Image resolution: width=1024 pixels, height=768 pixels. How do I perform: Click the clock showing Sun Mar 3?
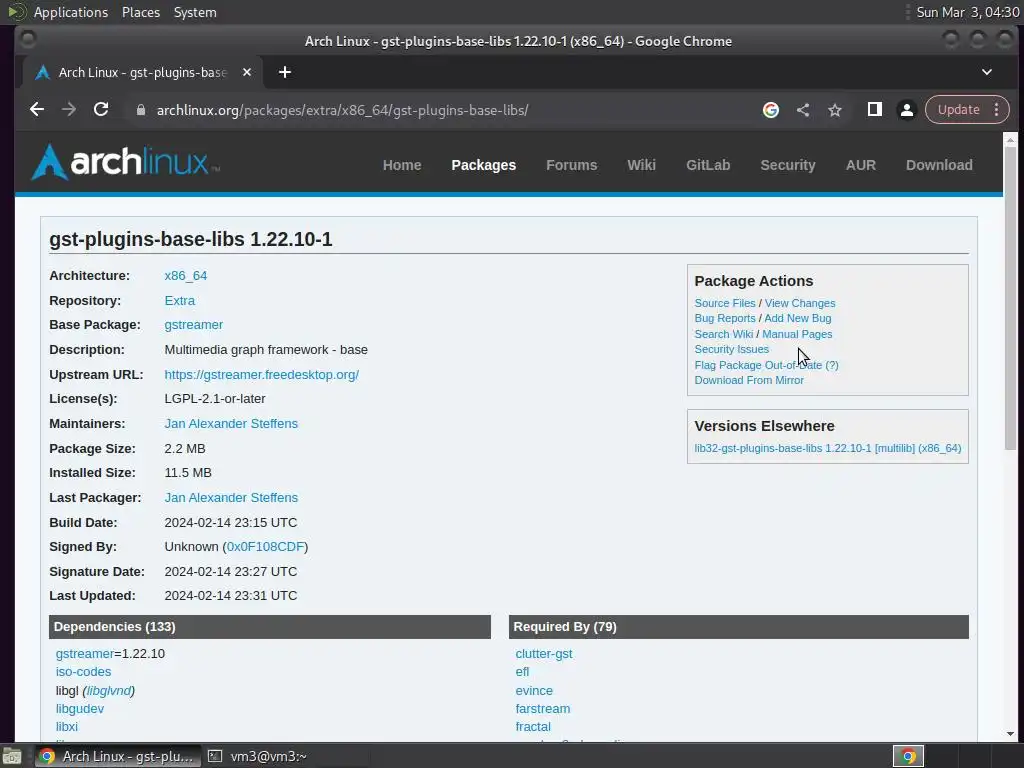point(967,12)
